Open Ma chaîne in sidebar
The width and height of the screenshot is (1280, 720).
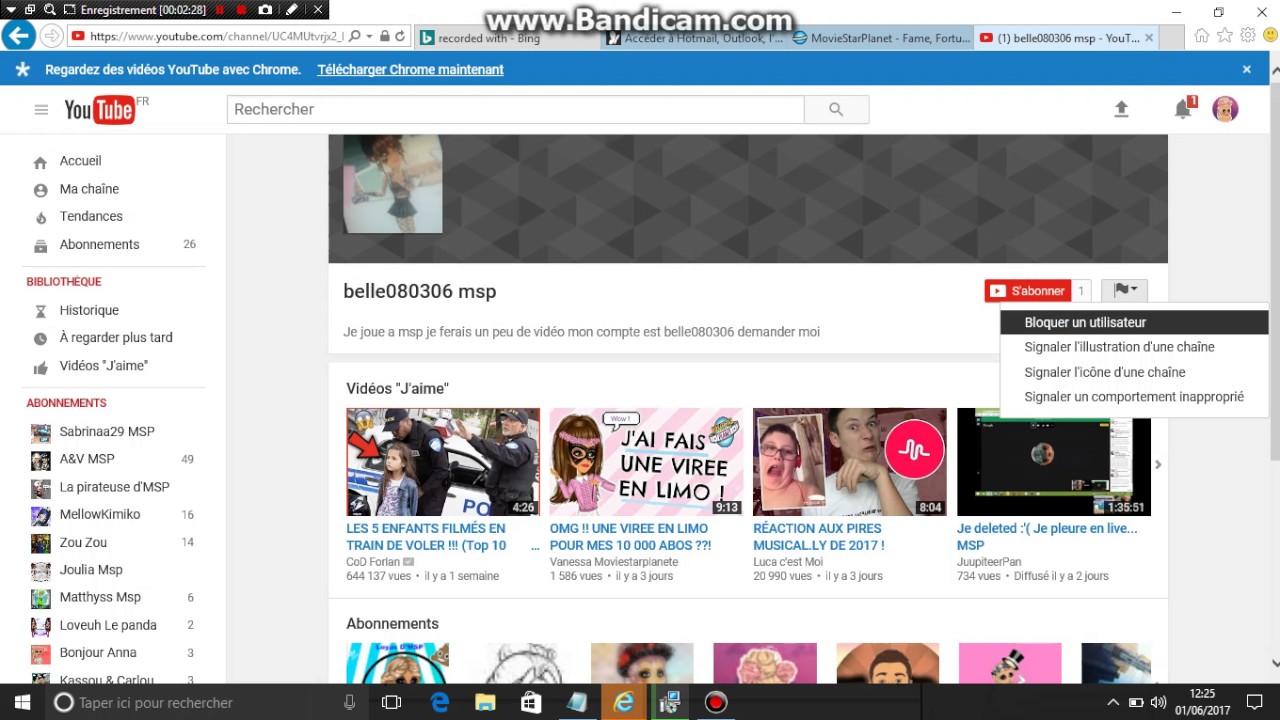coord(89,189)
